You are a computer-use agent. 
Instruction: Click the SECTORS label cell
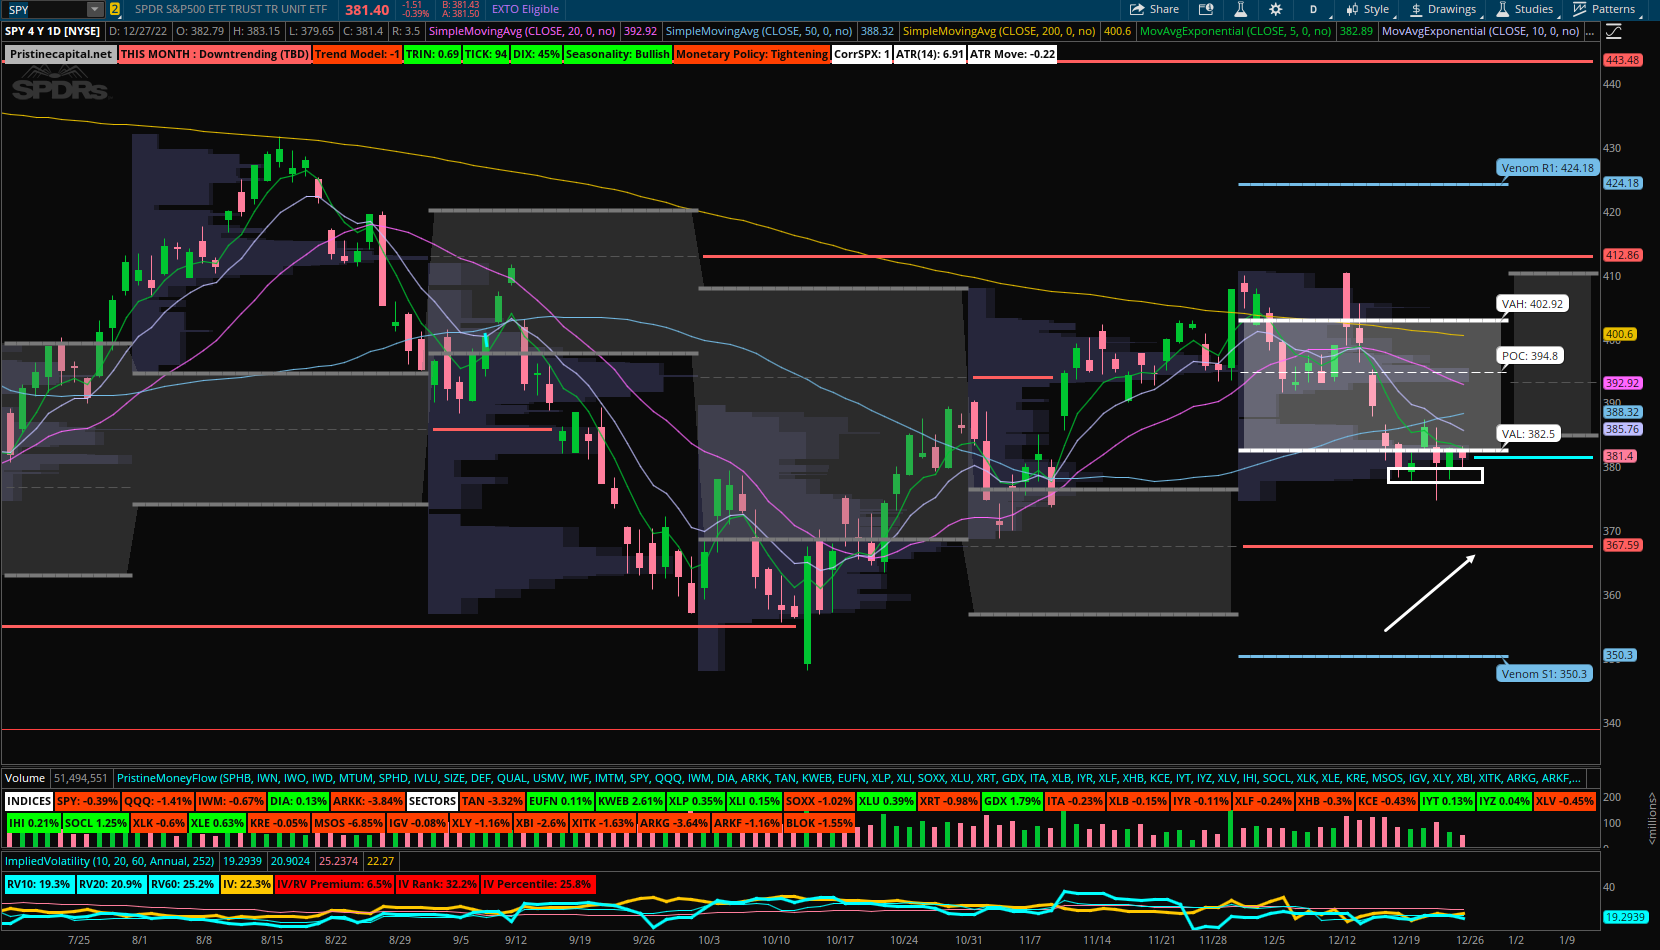coord(432,801)
